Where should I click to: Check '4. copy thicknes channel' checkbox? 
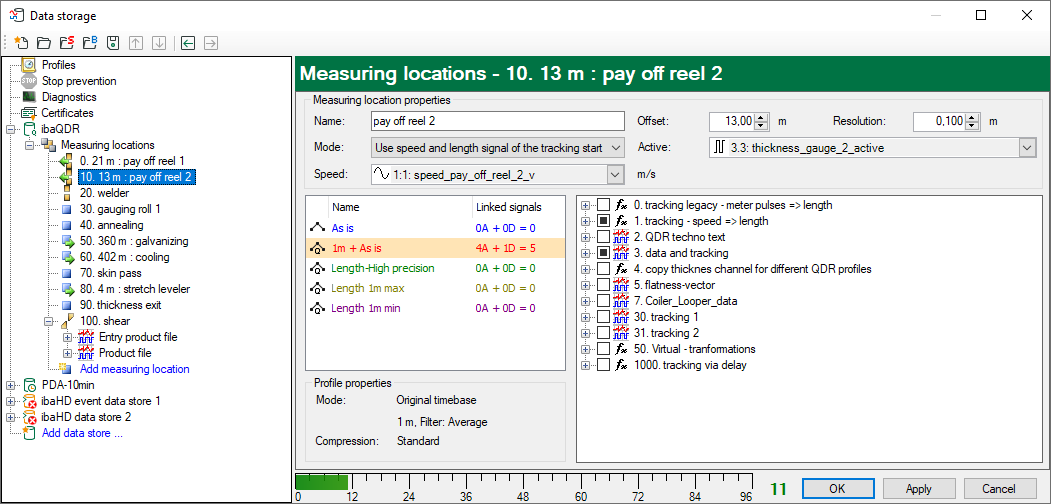tap(603, 269)
